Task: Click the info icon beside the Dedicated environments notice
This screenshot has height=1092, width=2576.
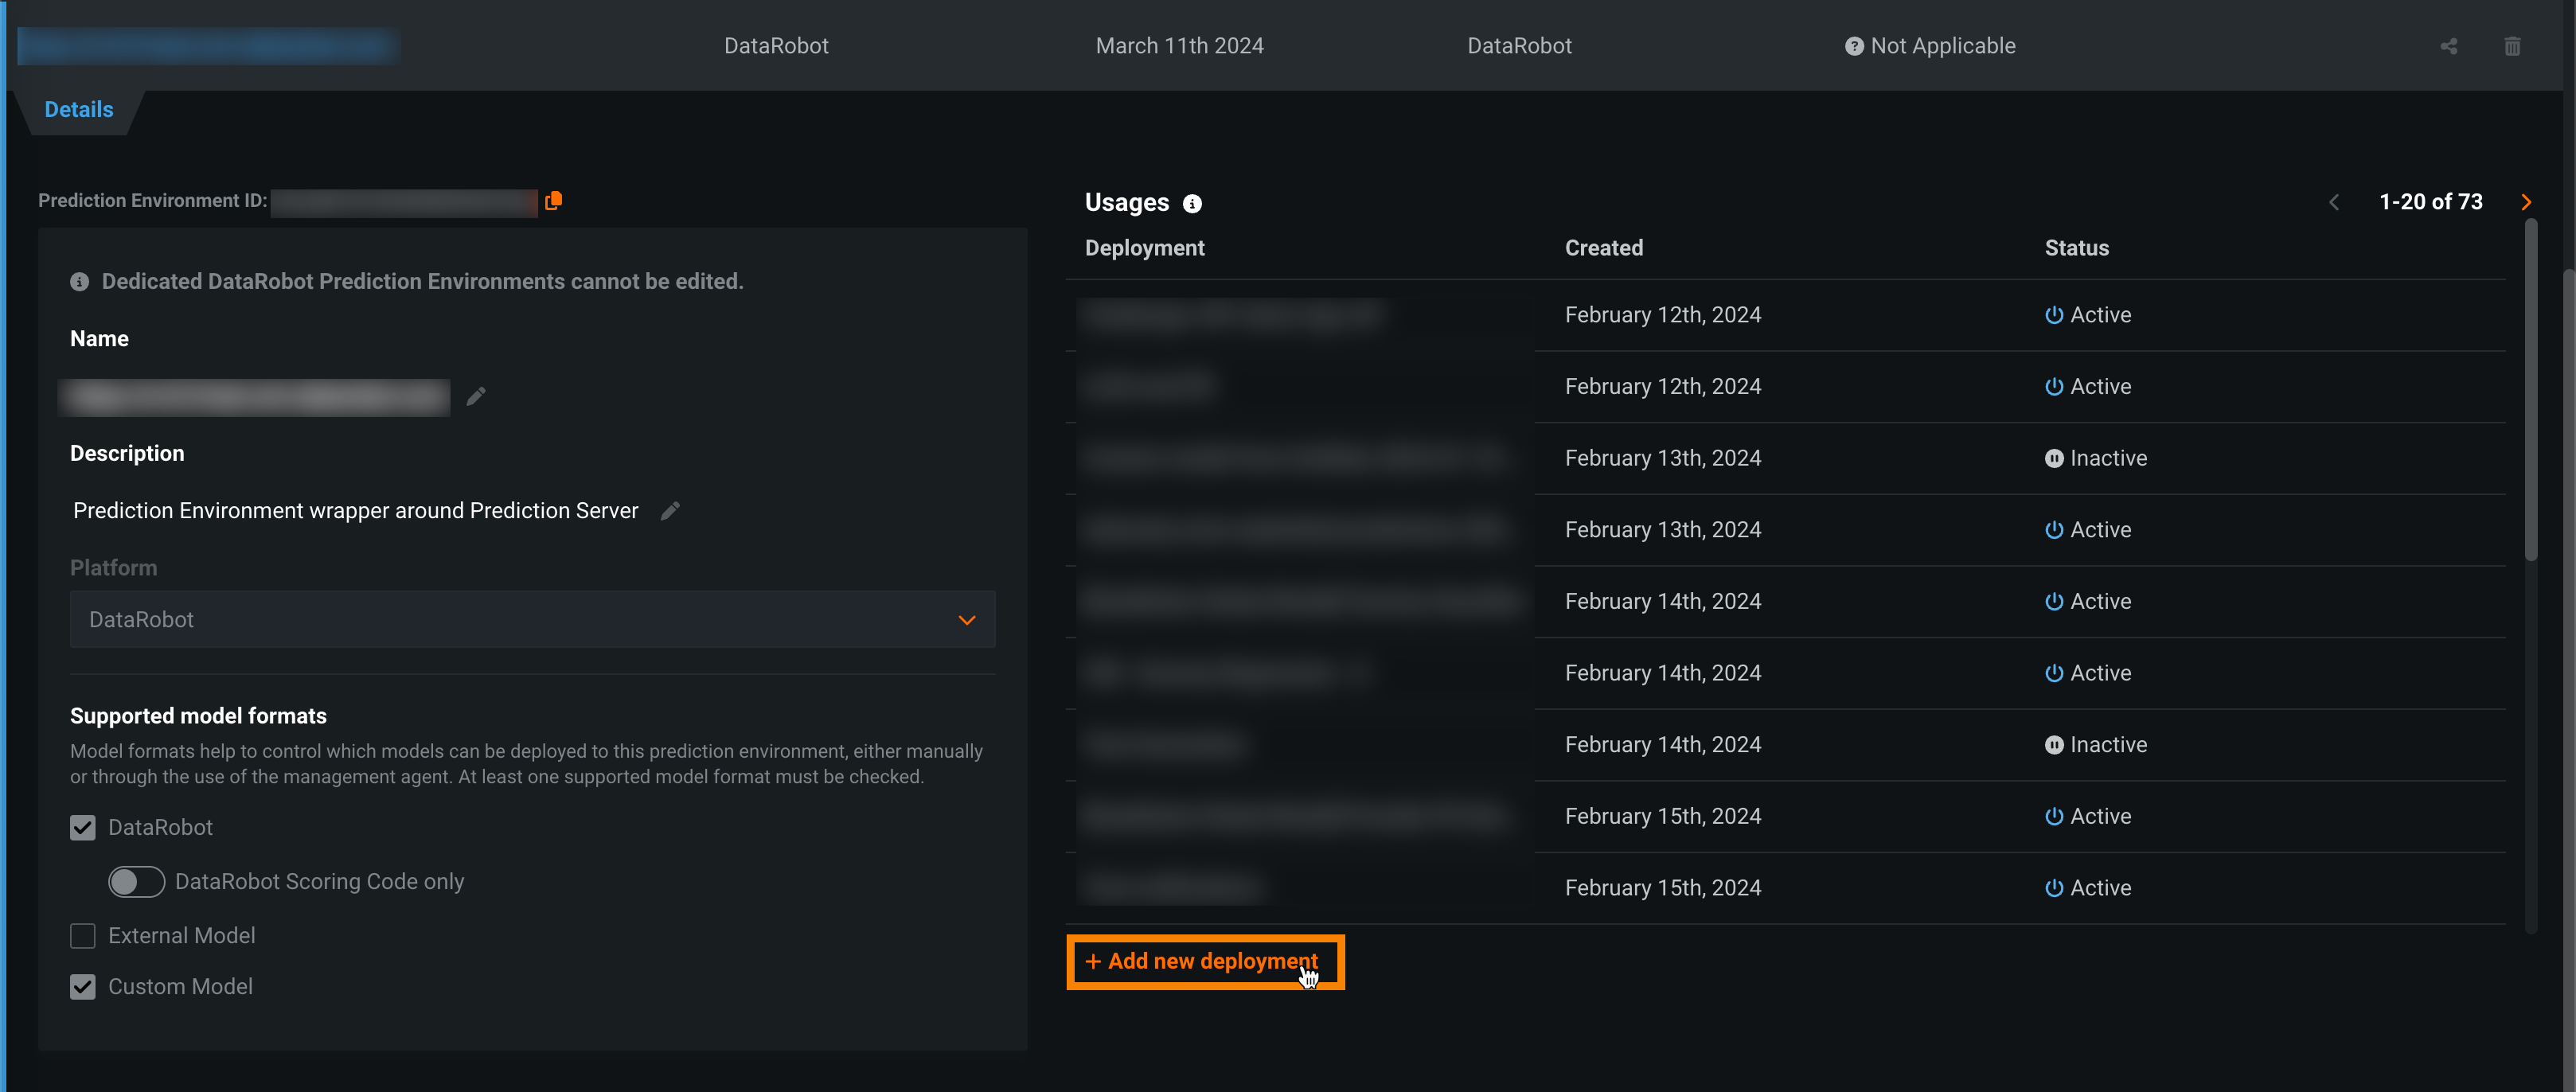Action: click(x=79, y=282)
